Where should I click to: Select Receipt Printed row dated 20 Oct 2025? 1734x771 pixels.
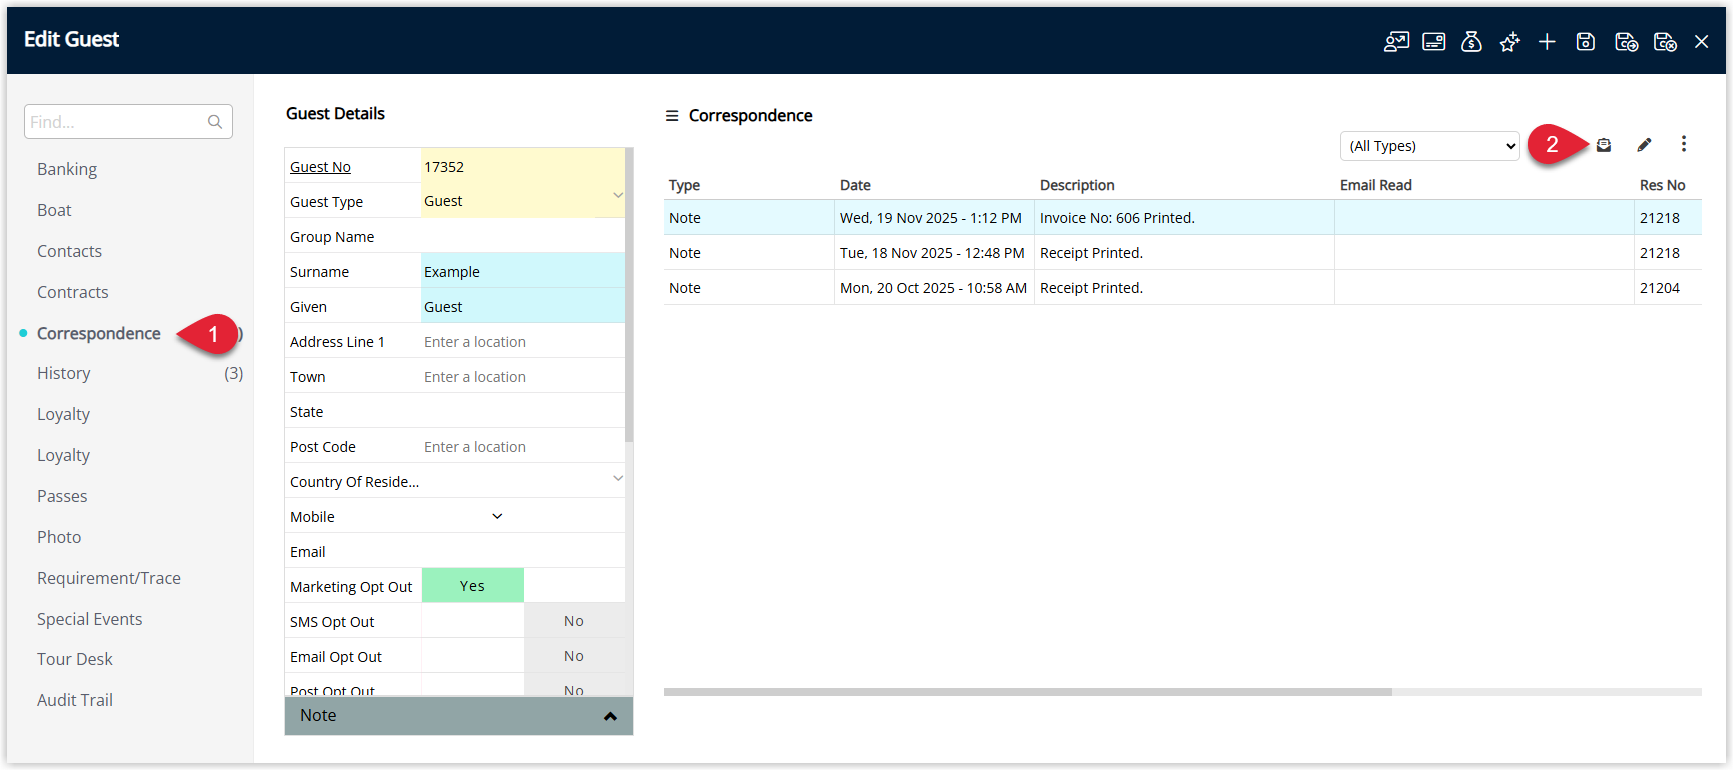click(x=1183, y=287)
